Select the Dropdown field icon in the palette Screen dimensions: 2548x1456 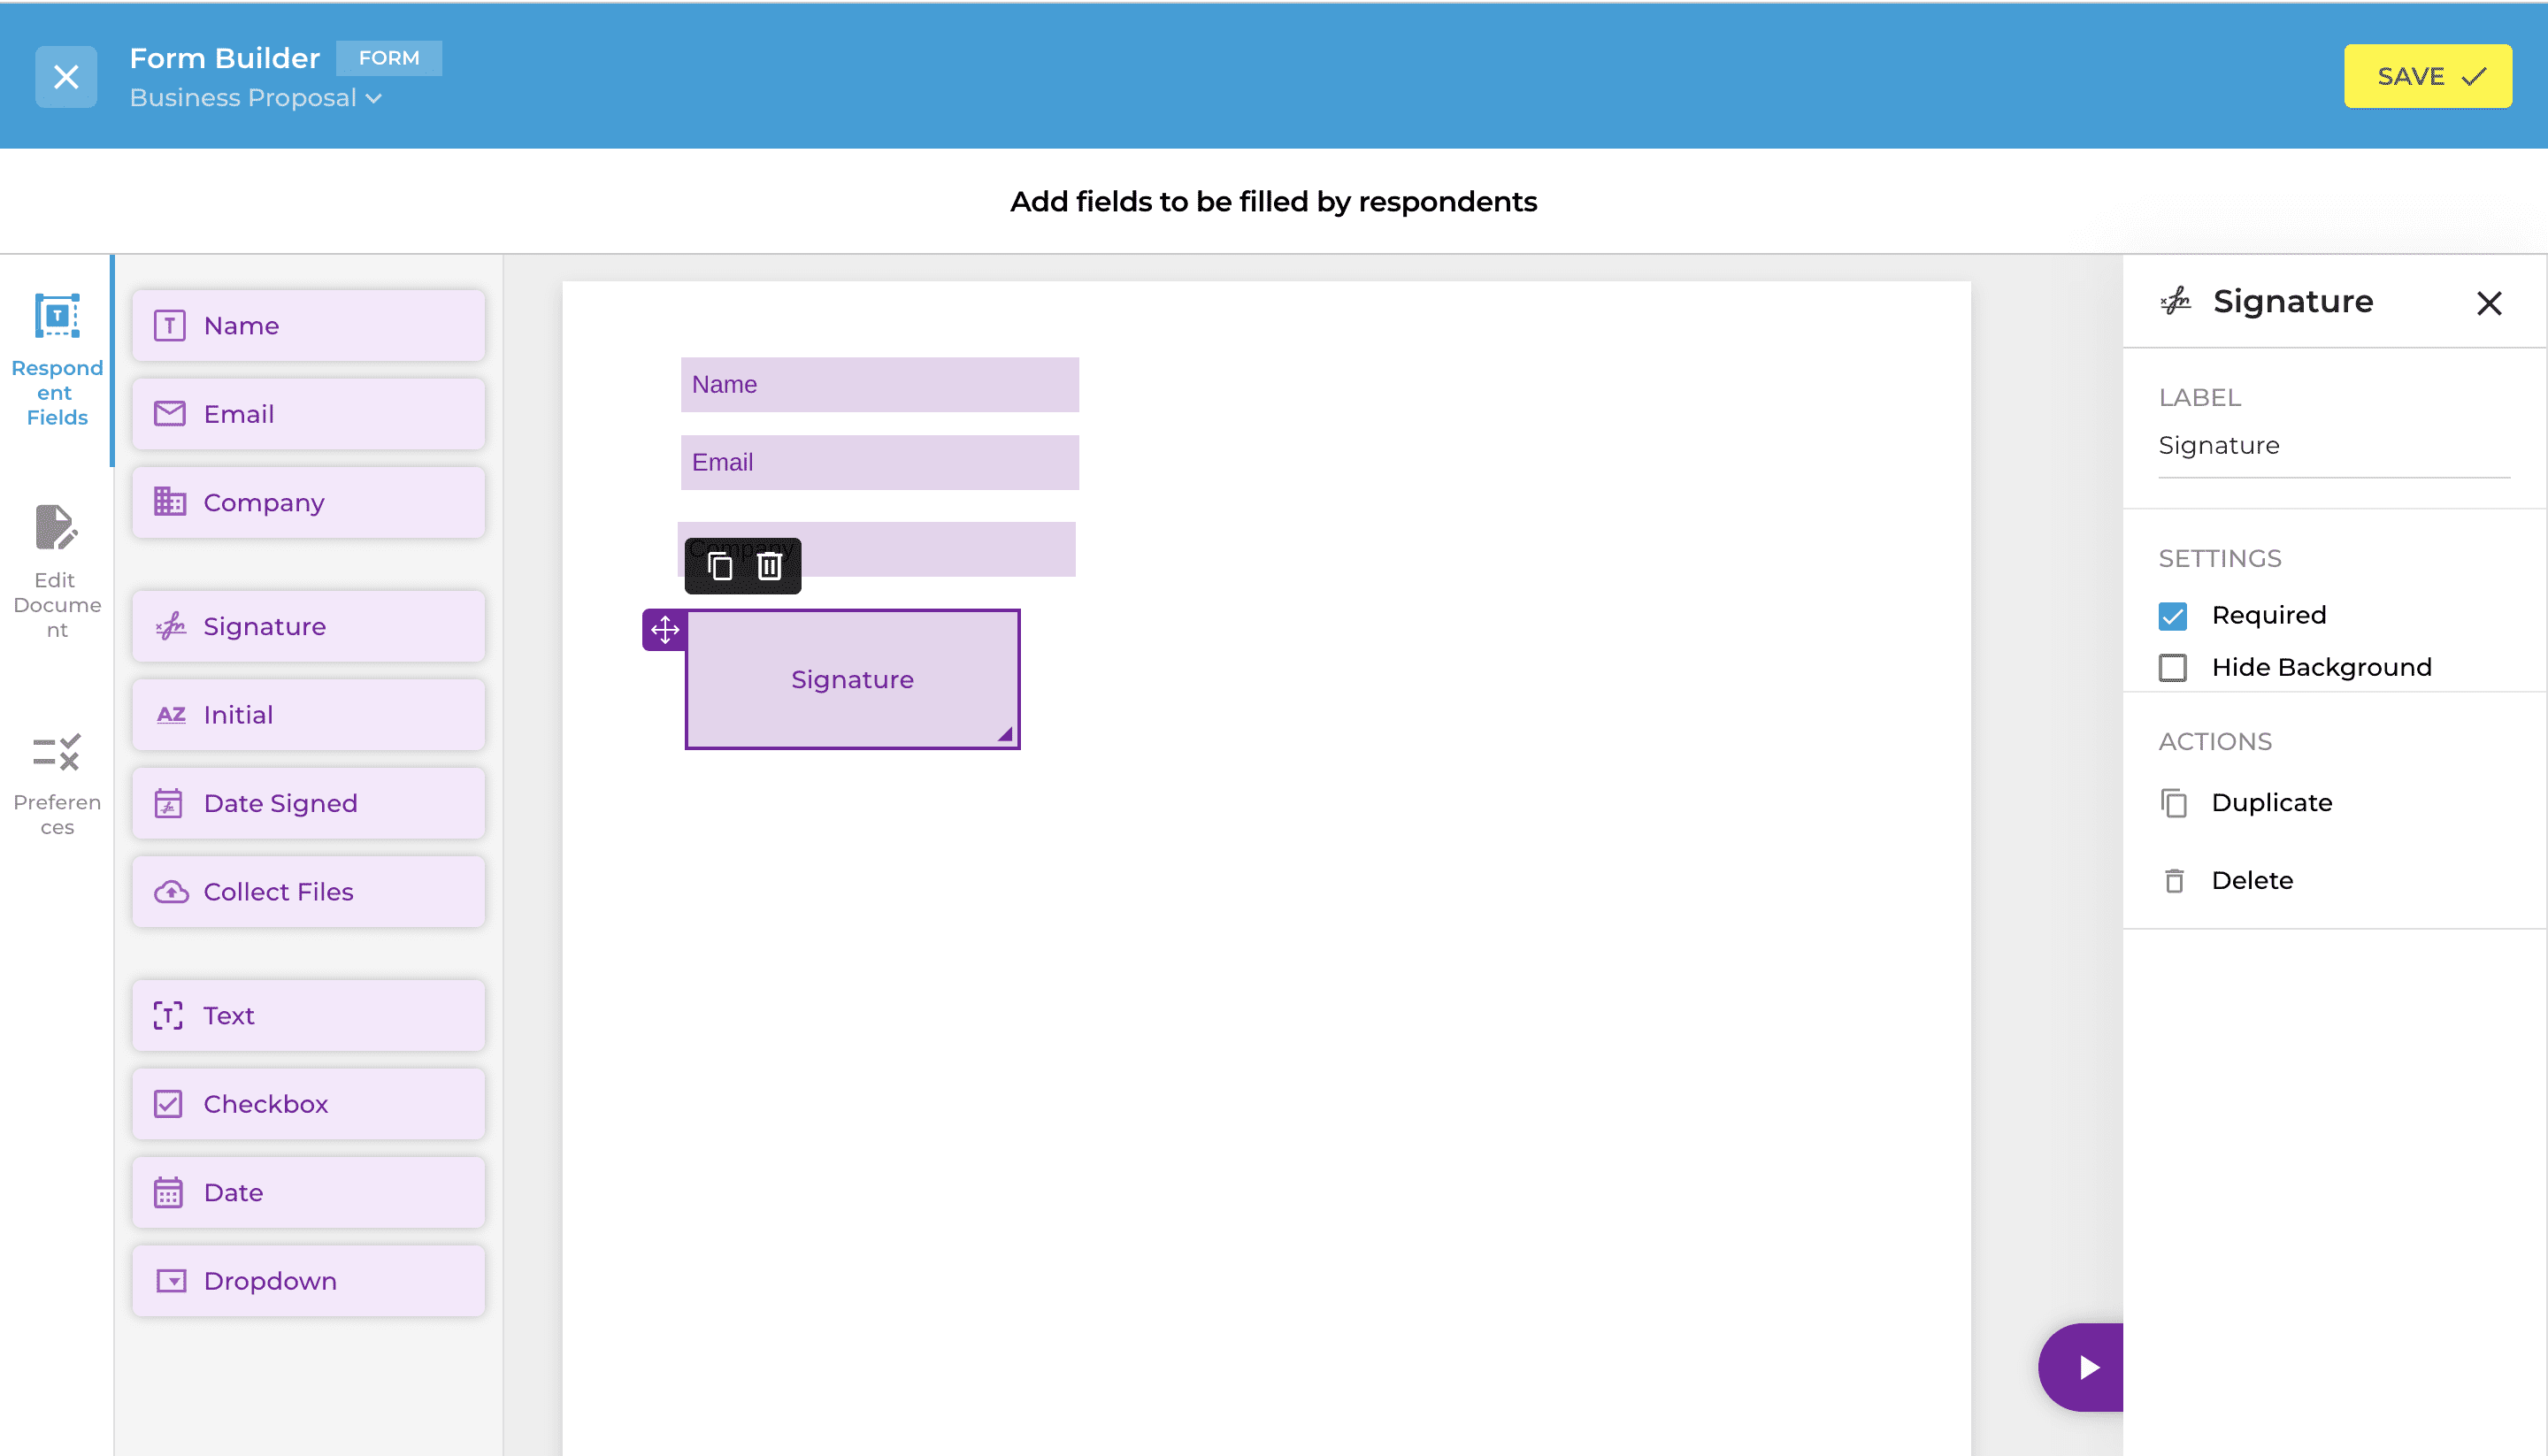(x=171, y=1281)
